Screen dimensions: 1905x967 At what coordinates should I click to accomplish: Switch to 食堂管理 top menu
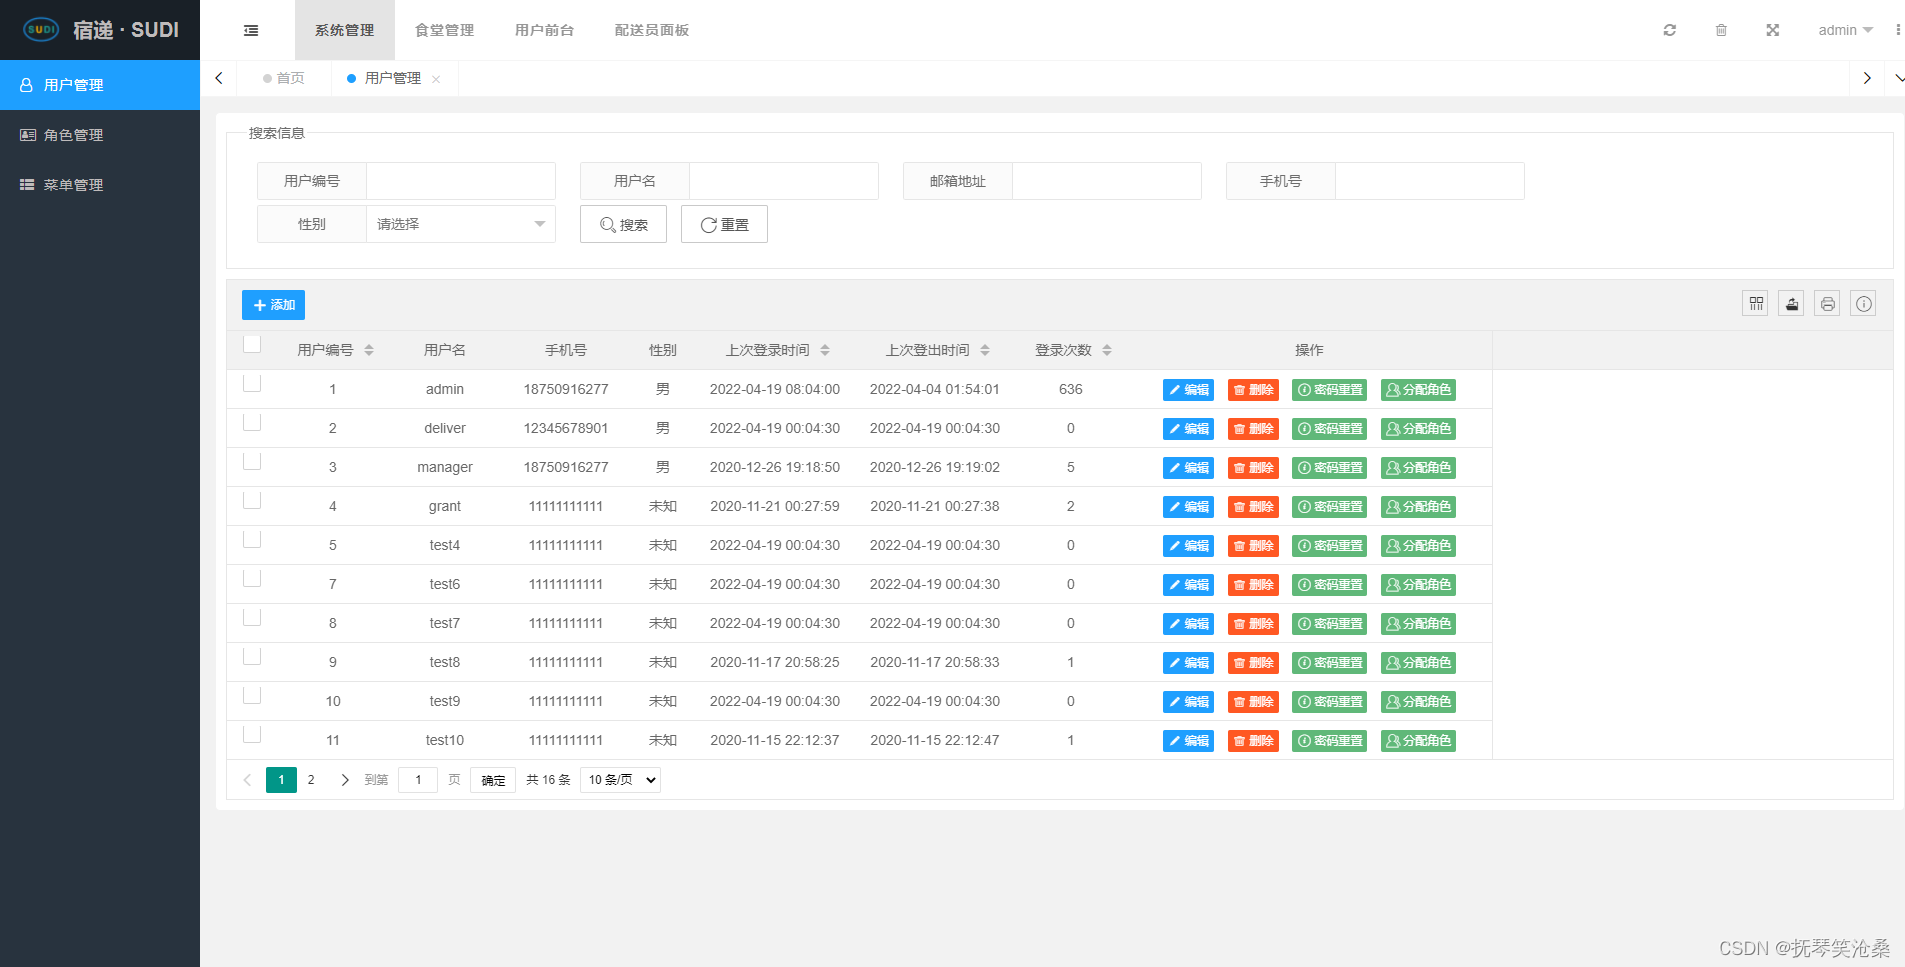[x=445, y=30]
